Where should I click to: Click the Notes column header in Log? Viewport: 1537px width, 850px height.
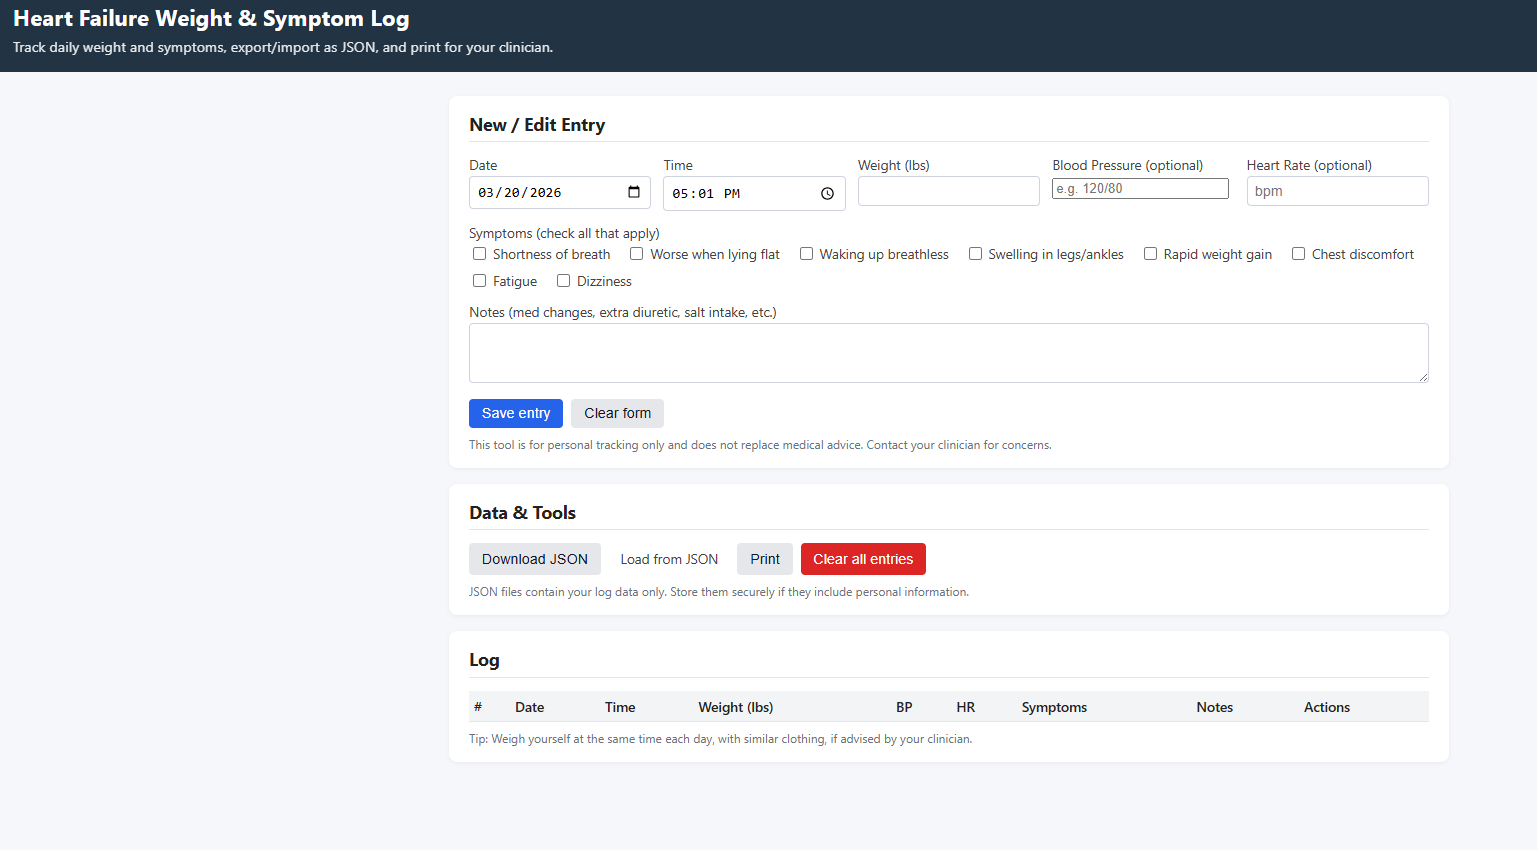[x=1215, y=707]
